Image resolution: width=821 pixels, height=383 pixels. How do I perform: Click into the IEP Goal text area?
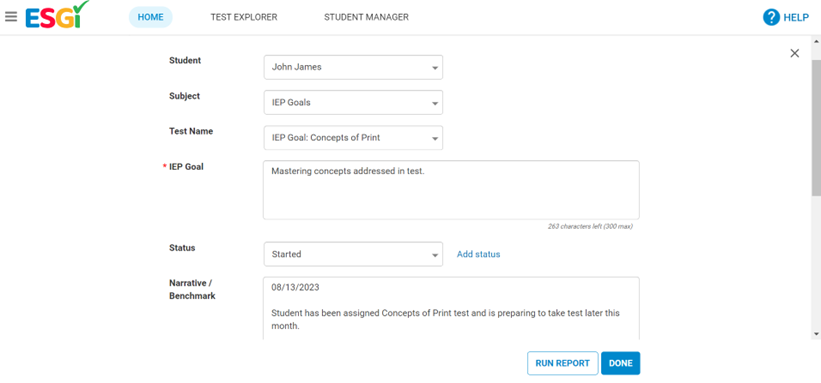(451, 190)
